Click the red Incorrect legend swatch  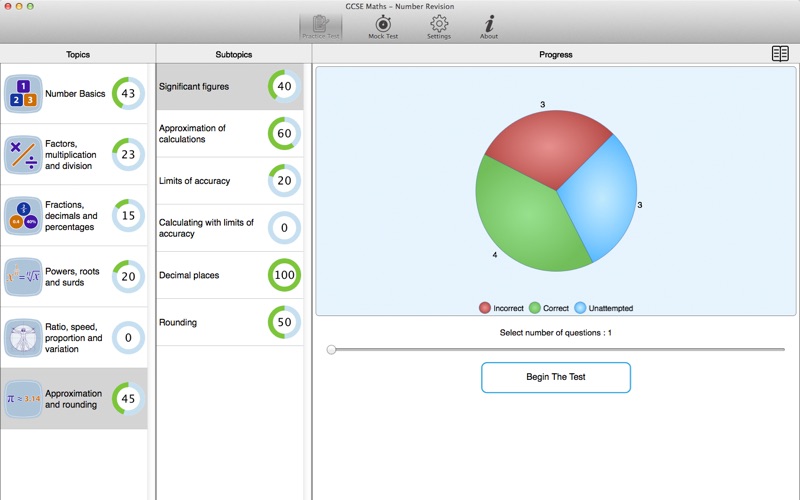coord(485,308)
